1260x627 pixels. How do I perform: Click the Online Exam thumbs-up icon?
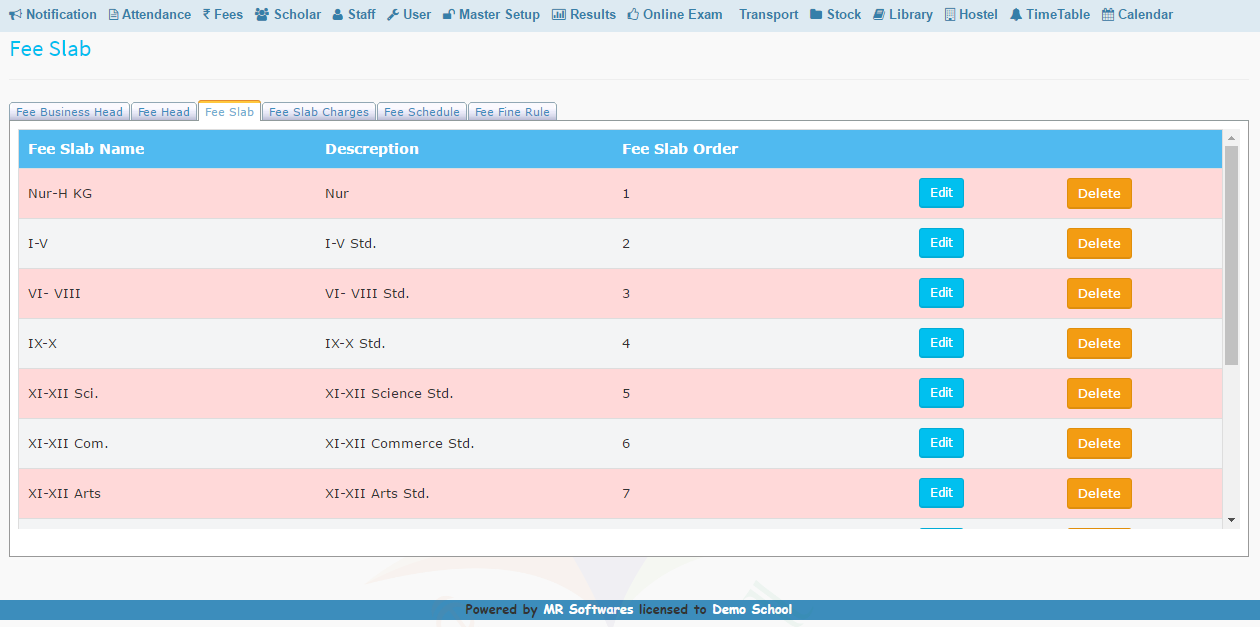tap(633, 15)
